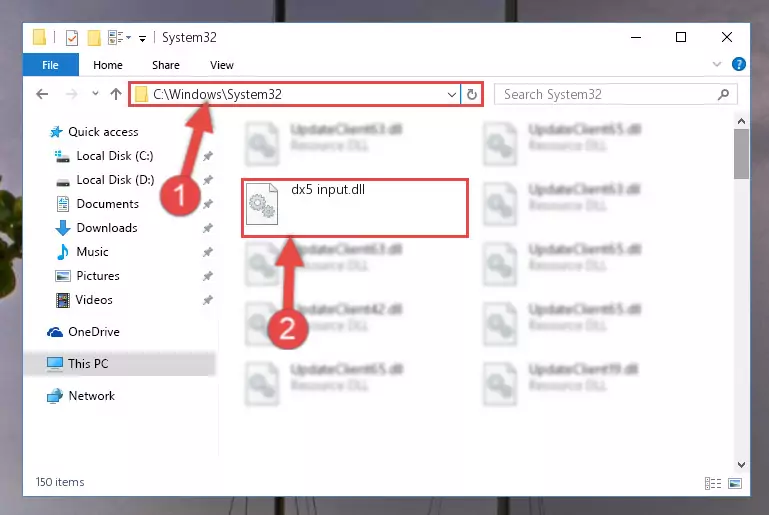Click the pin icon next to Pictures
769x515 pixels.
click(x=208, y=276)
